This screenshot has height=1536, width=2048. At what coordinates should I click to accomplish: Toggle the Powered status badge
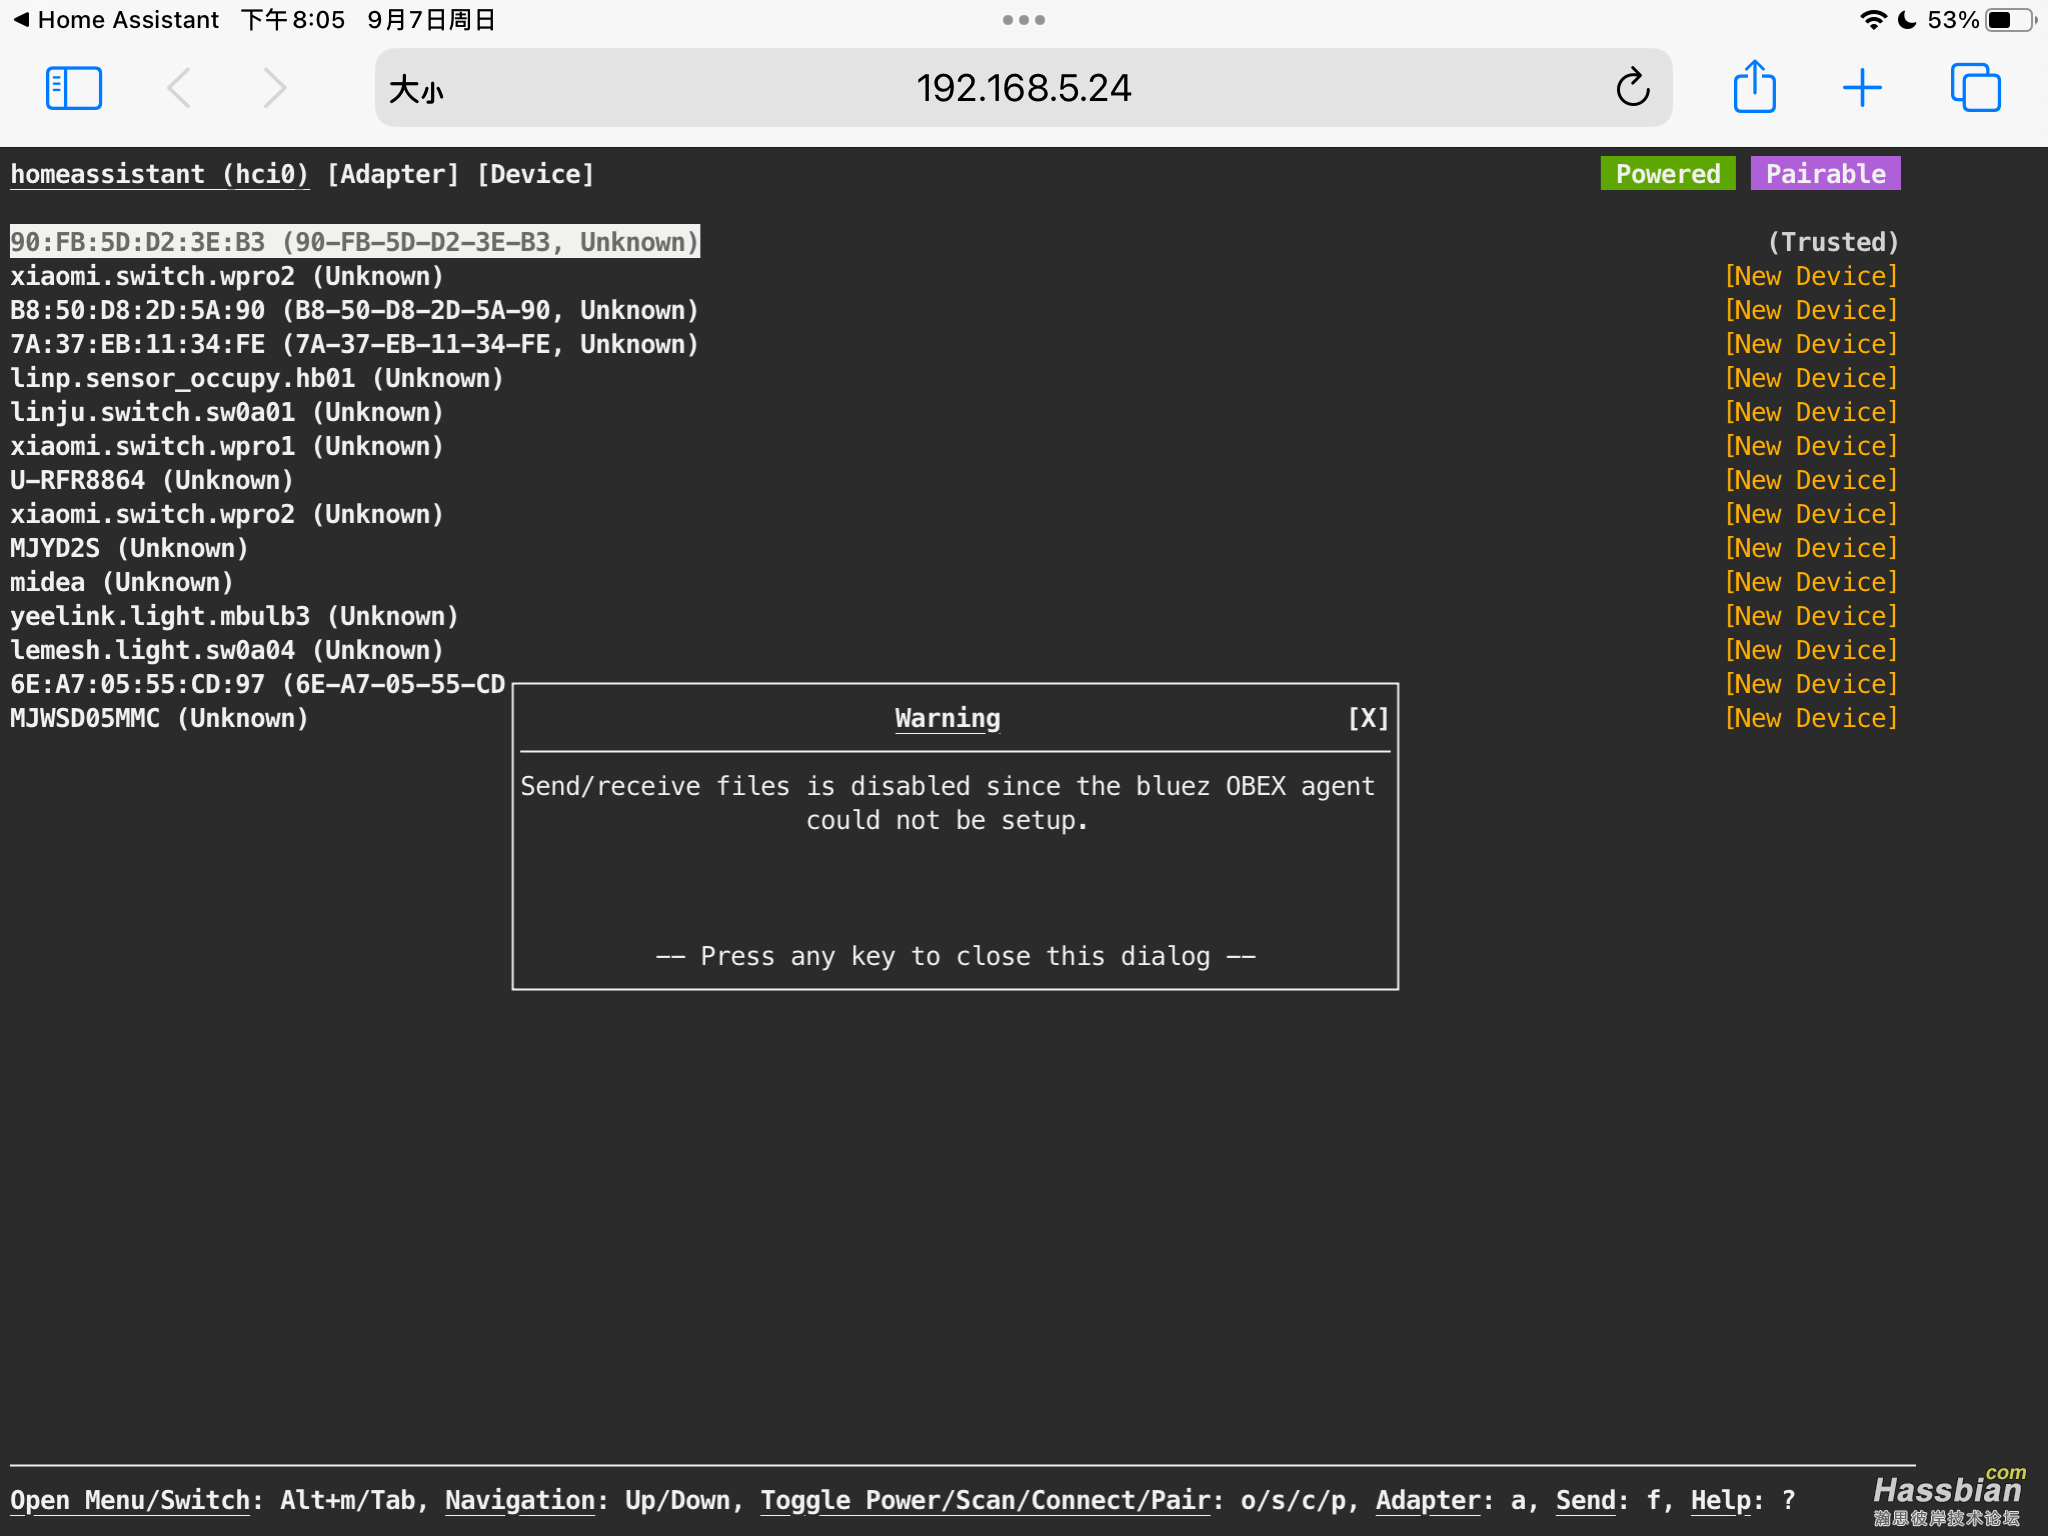[1668, 173]
